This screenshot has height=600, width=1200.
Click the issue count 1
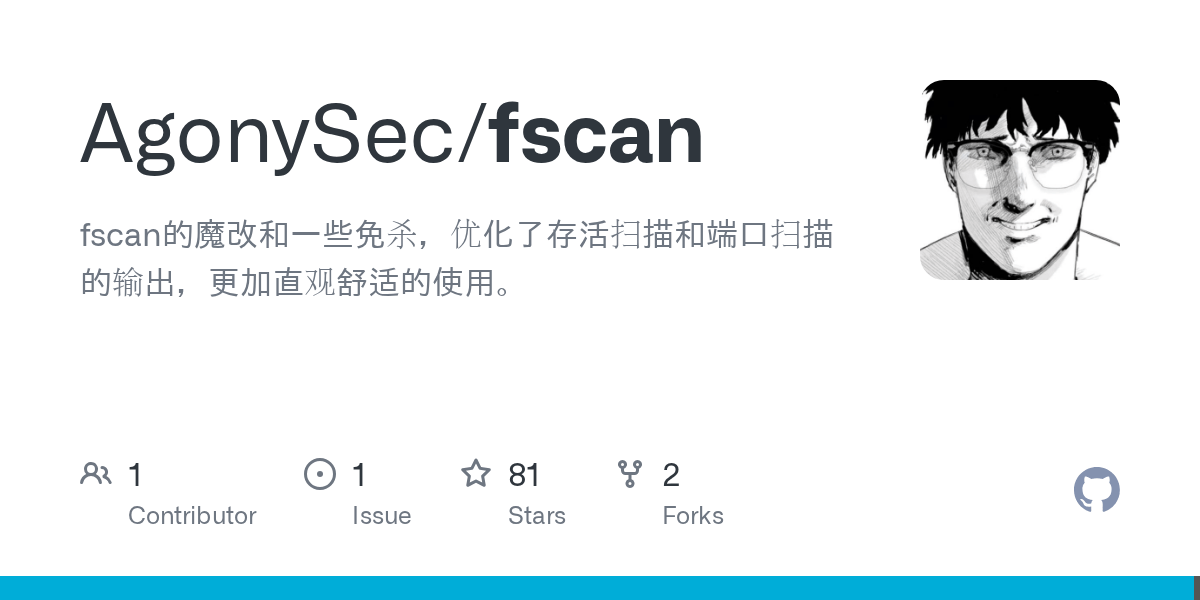point(359,475)
